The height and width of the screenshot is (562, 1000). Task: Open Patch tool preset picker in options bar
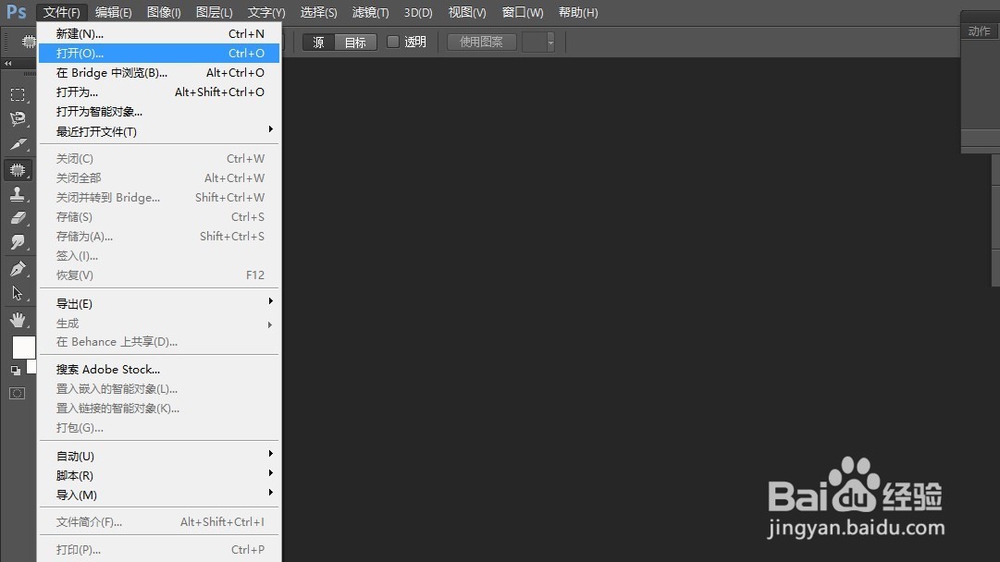click(x=29, y=42)
